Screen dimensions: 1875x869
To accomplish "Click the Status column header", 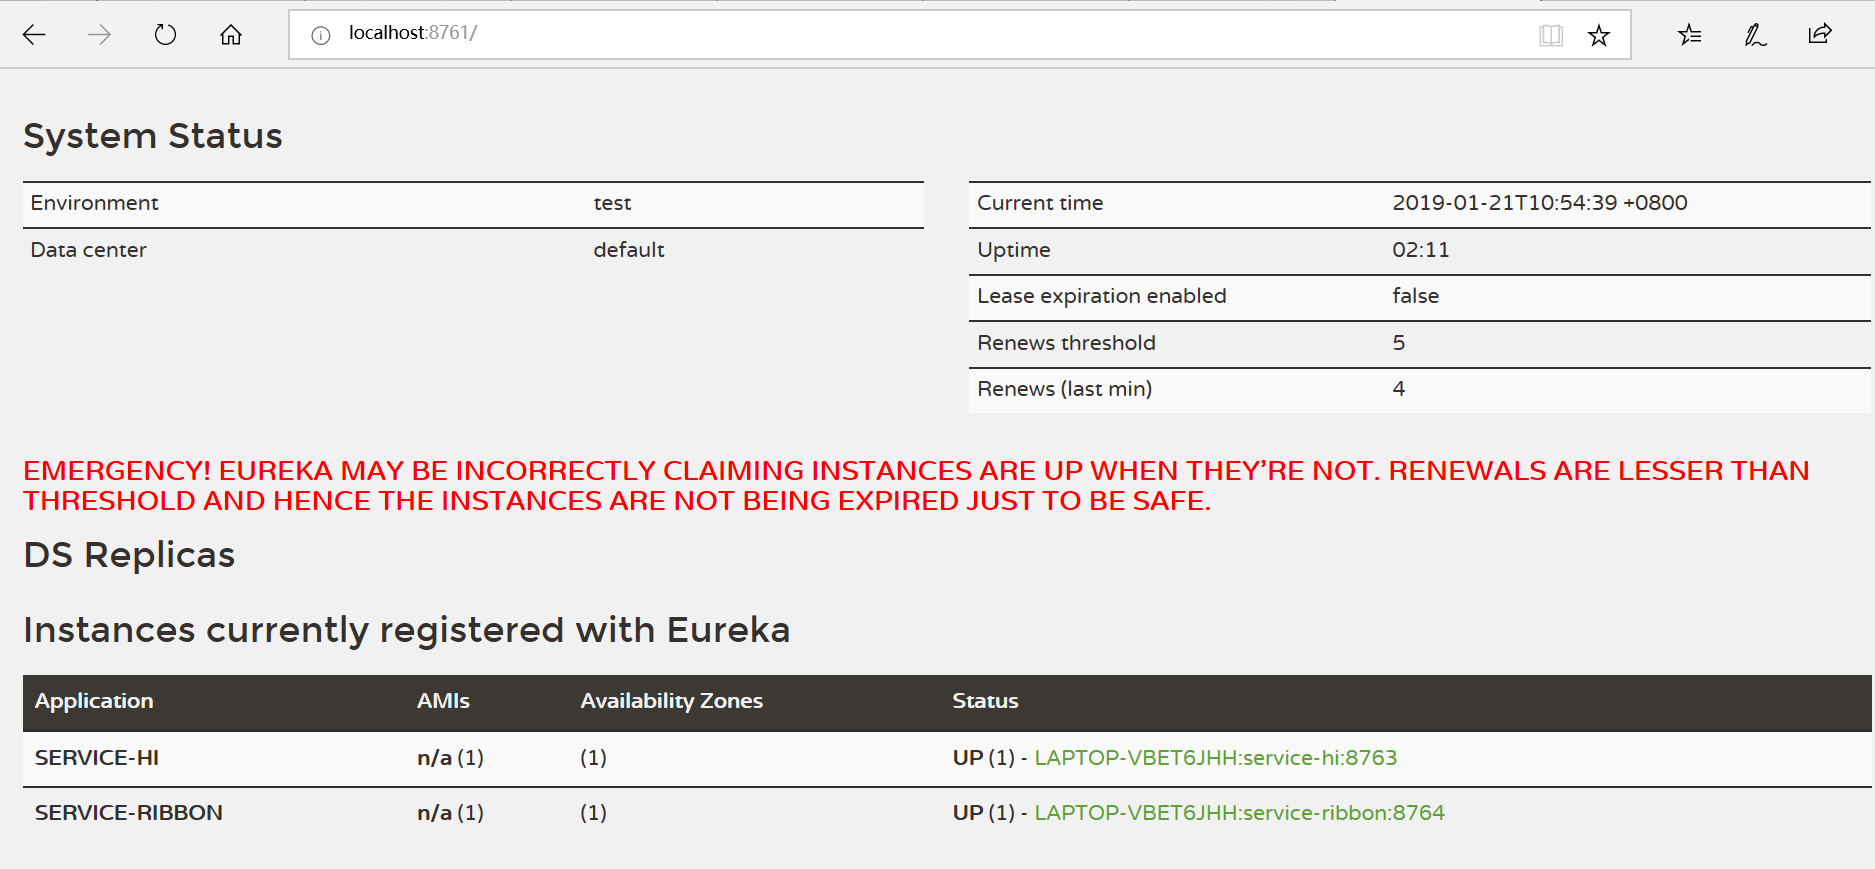I will (985, 701).
